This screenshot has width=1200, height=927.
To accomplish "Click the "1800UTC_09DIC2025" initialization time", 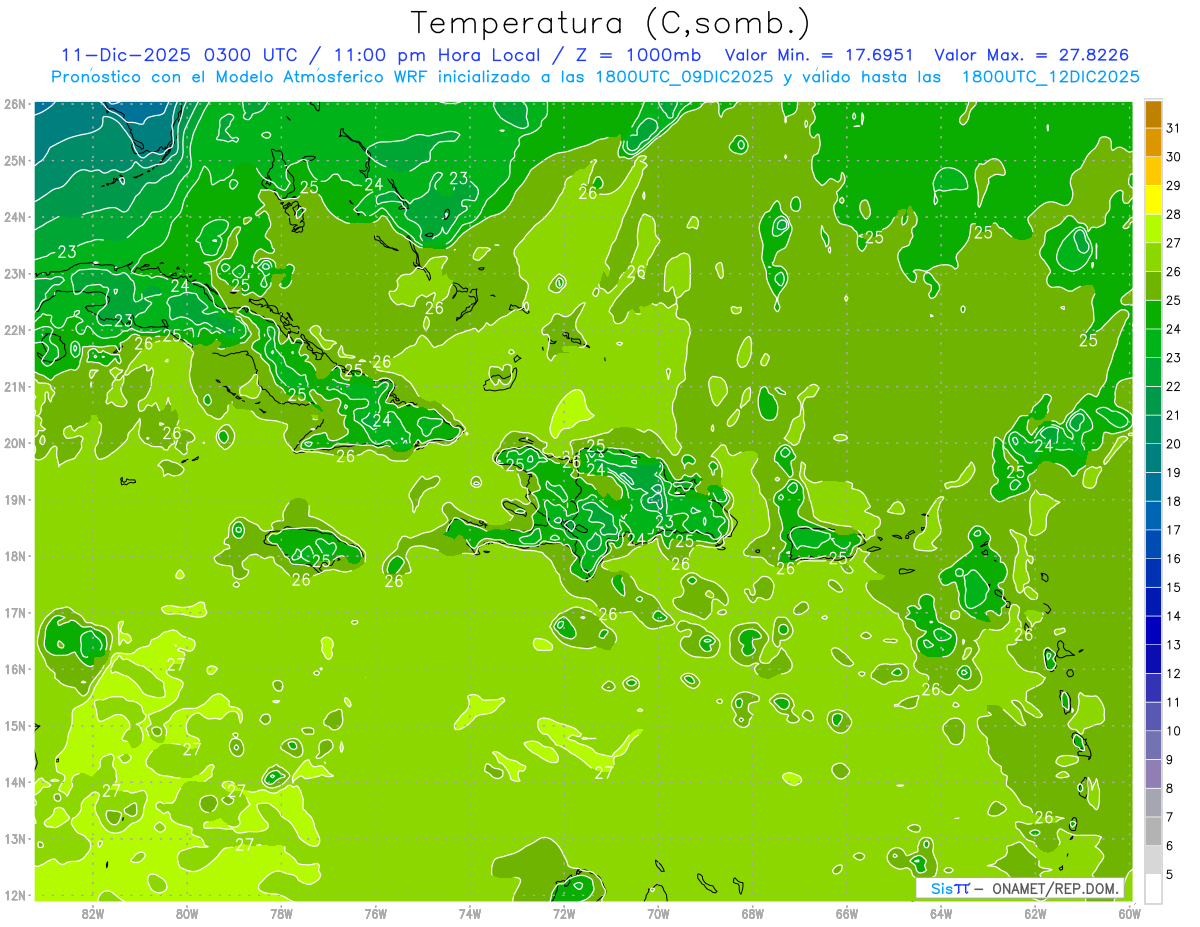I will 684,77.
